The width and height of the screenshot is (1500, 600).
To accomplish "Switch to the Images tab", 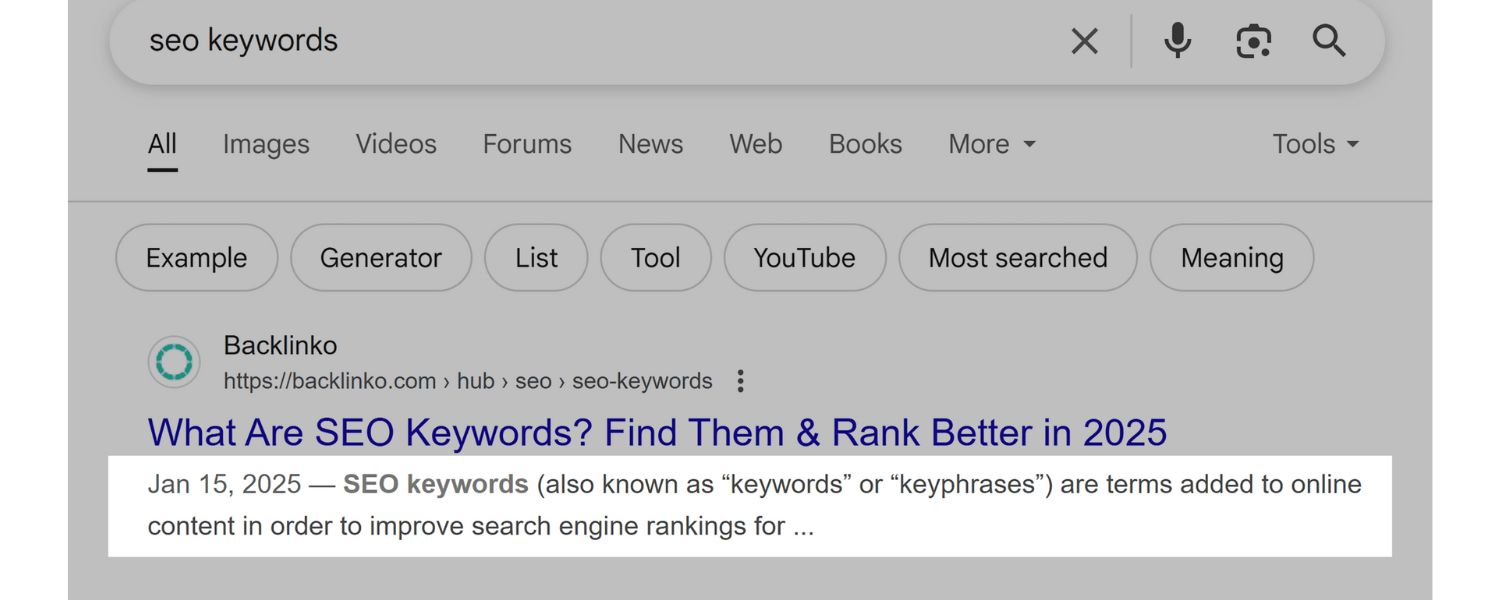I will pyautogui.click(x=265, y=144).
